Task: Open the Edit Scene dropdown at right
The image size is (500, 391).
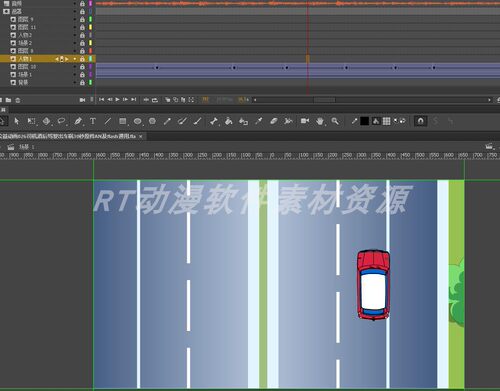Action: 490,147
